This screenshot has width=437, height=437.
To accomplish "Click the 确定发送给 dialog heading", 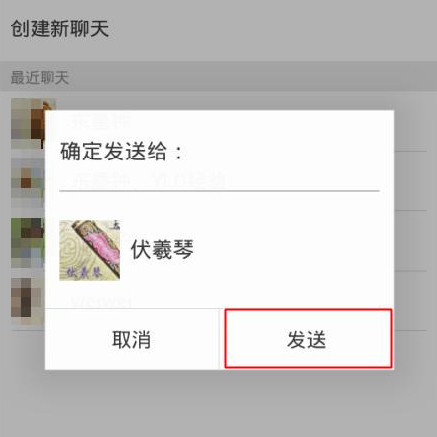I will pos(121,151).
